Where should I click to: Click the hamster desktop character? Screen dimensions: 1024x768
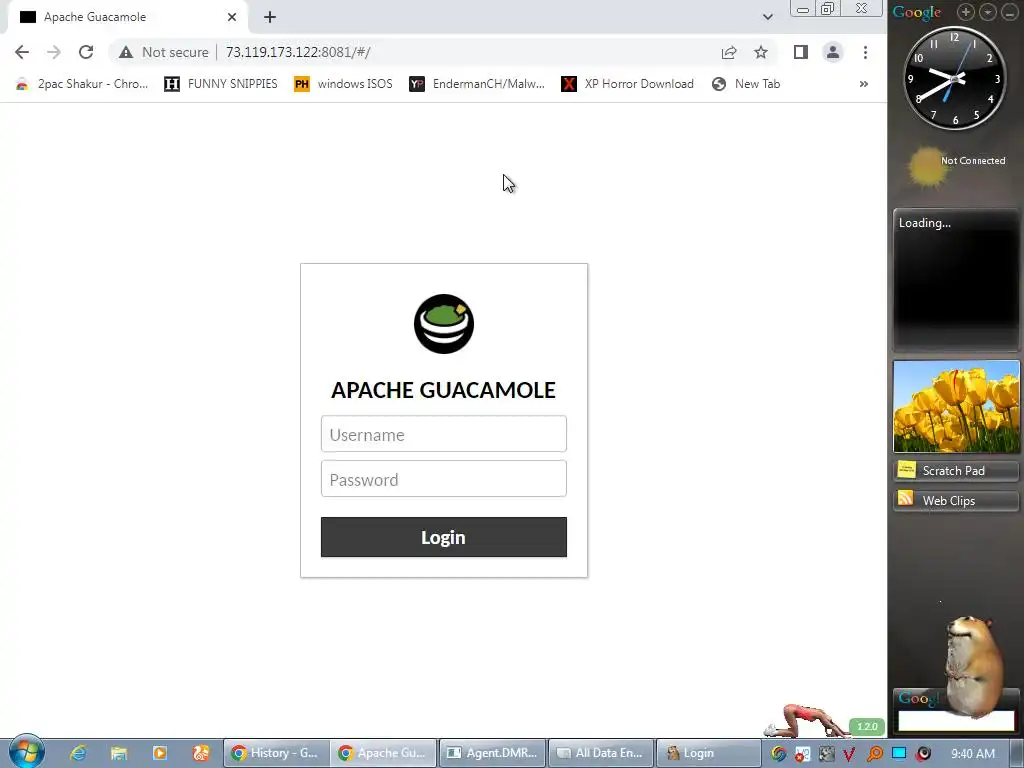pyautogui.click(x=973, y=666)
